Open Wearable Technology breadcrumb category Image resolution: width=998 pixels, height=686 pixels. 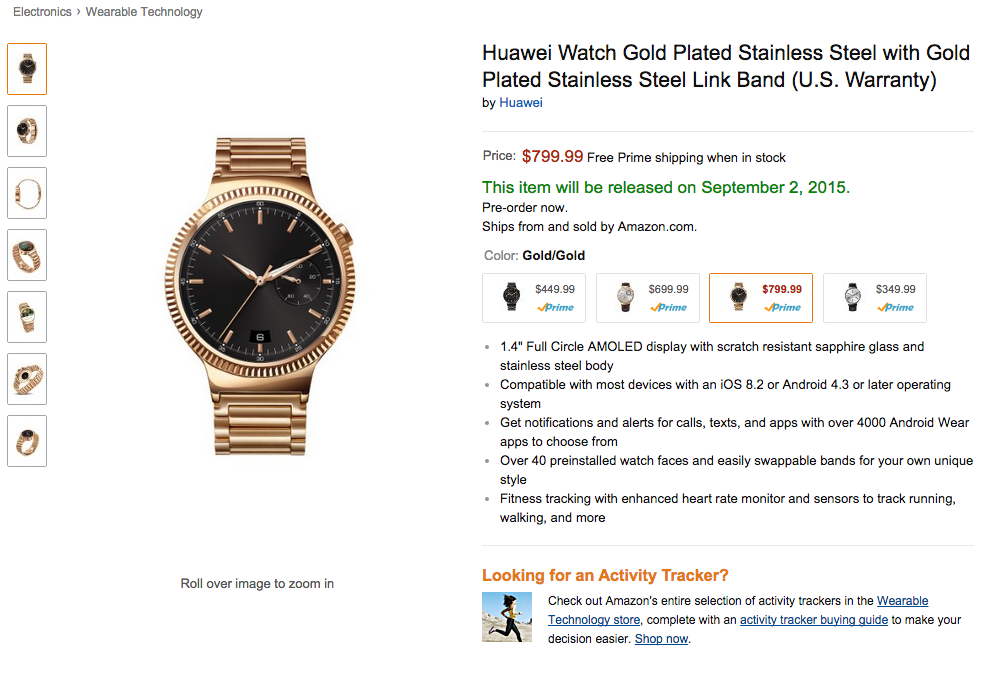(144, 12)
